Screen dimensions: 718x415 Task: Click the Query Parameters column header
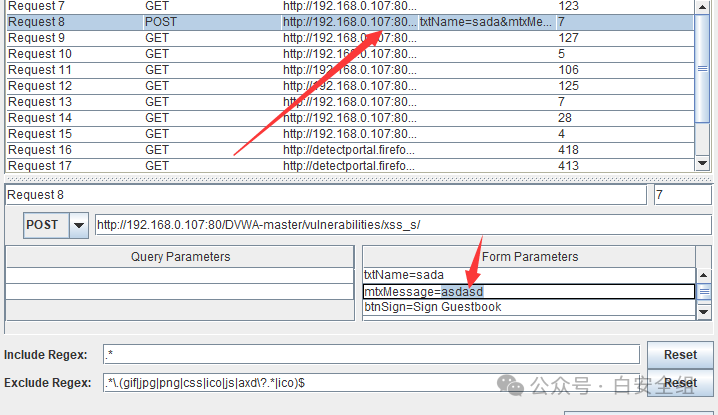[180, 257]
